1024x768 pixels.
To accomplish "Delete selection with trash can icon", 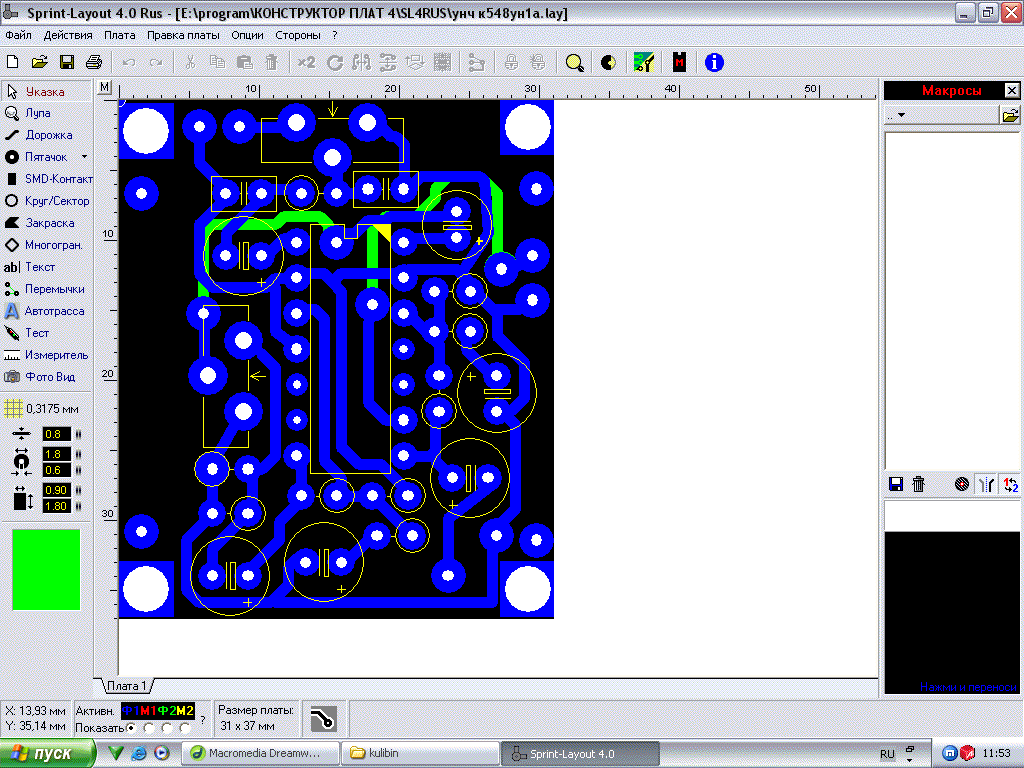I will (271, 62).
